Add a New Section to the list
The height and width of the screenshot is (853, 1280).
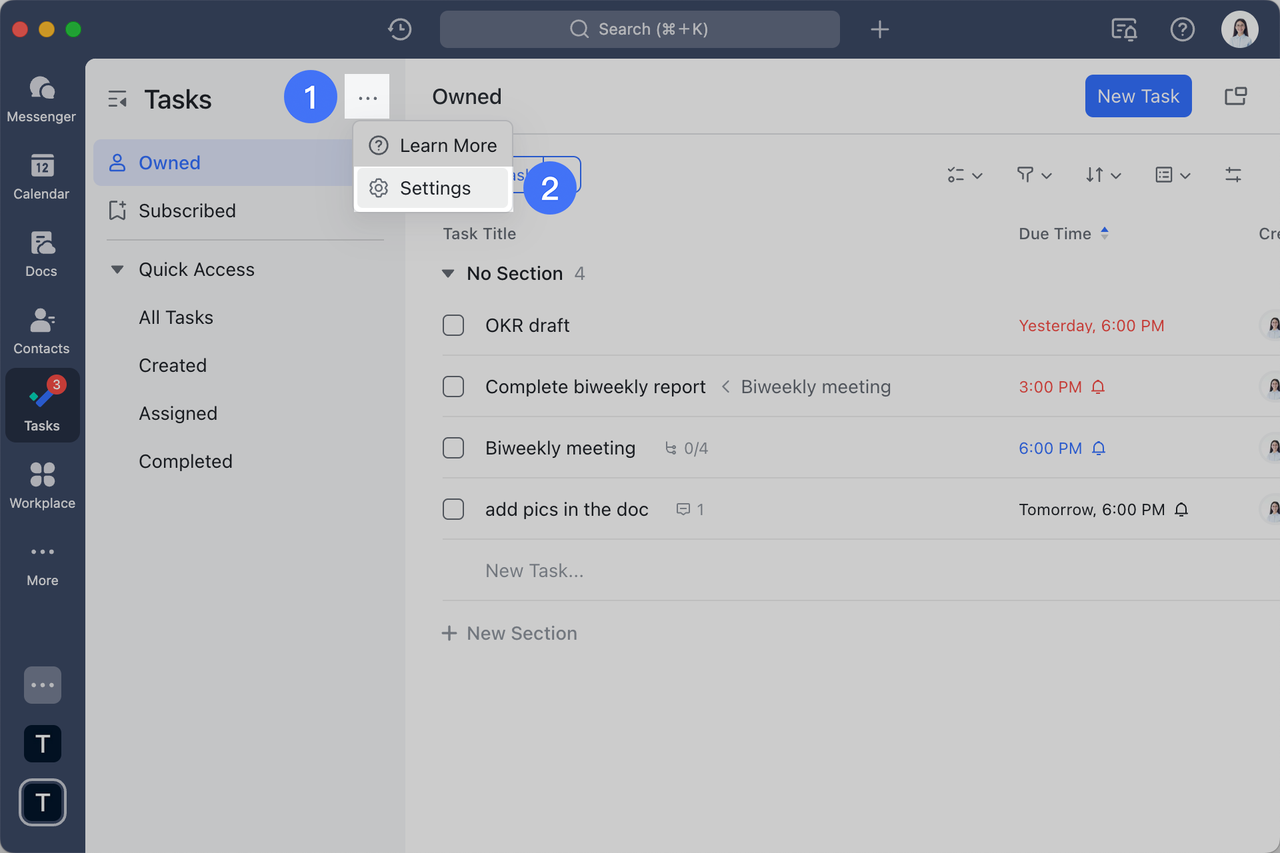(509, 633)
